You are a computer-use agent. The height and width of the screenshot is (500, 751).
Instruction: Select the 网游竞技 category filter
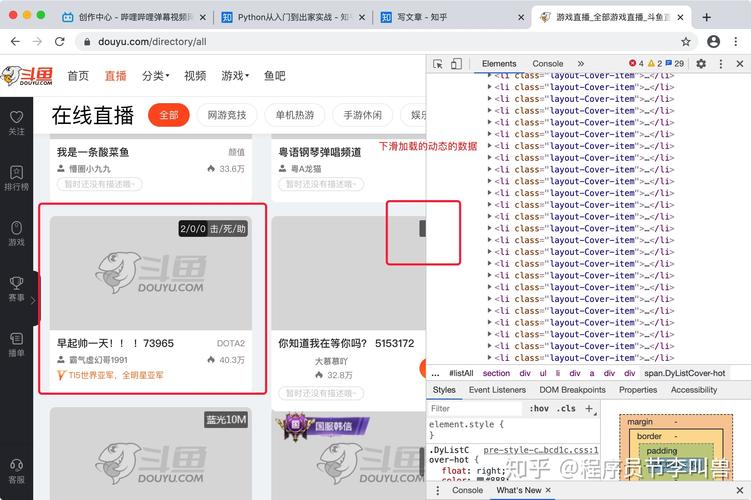pyautogui.click(x=227, y=115)
